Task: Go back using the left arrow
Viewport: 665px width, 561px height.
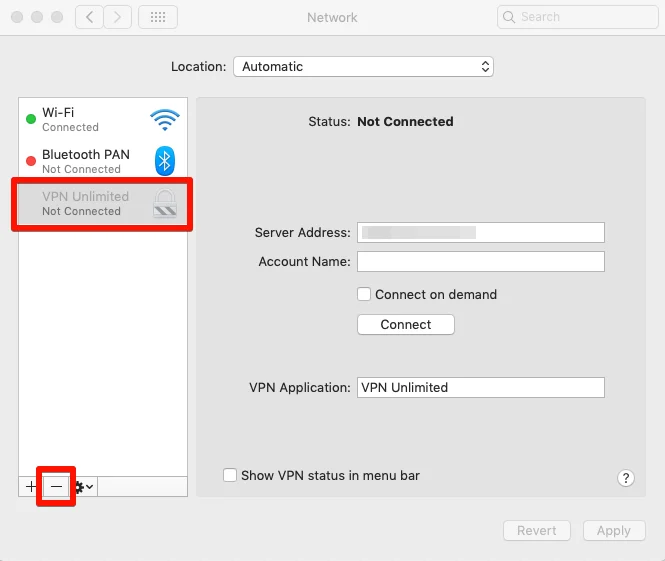Action: pos(89,17)
